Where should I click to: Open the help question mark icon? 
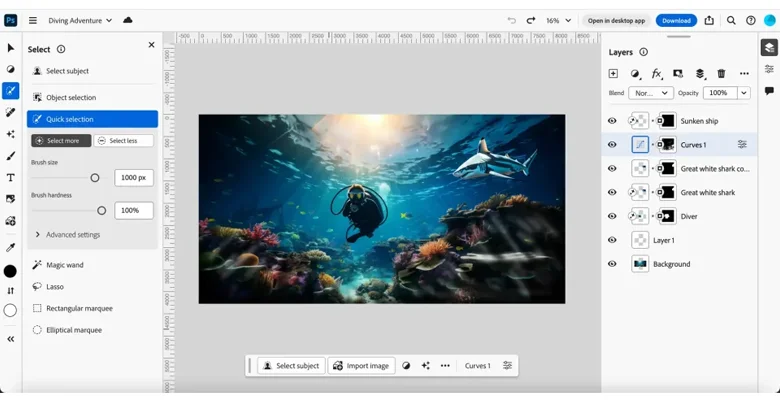click(751, 20)
